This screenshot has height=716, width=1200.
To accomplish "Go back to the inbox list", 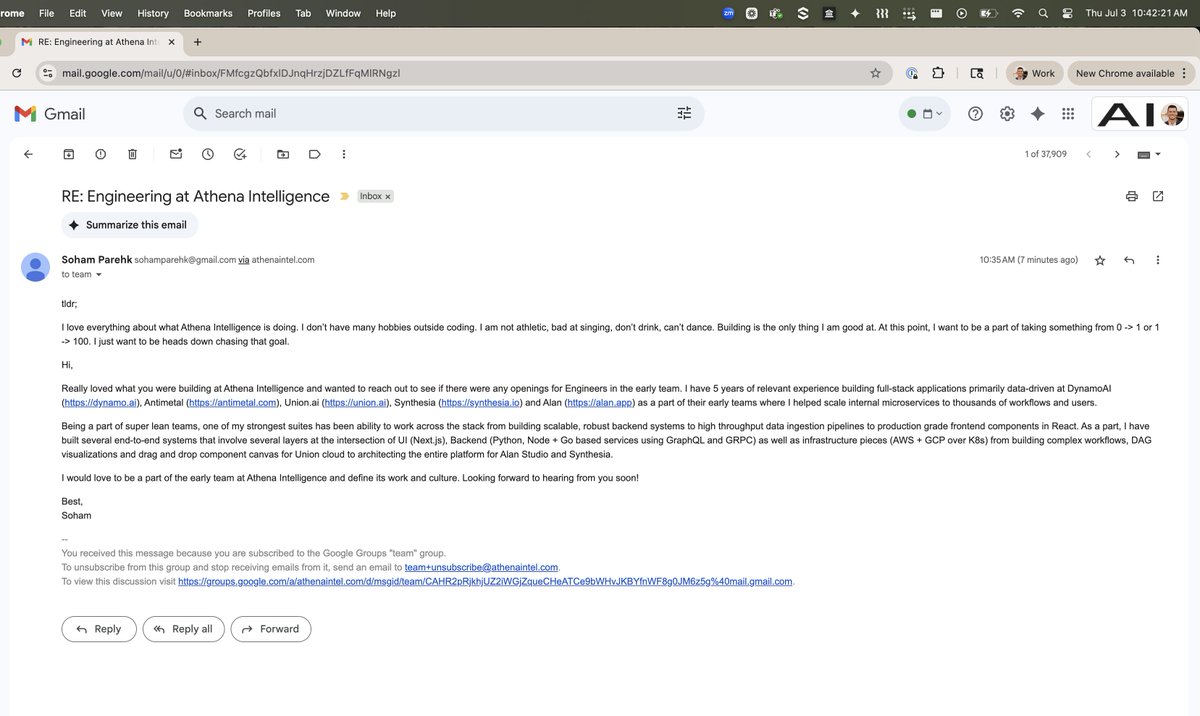I will (28, 154).
